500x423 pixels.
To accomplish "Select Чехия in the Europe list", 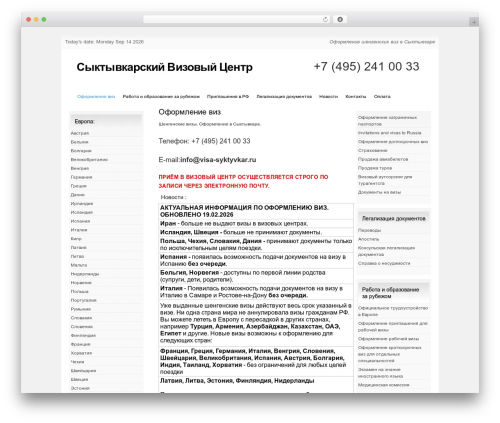I will pos(77,362).
